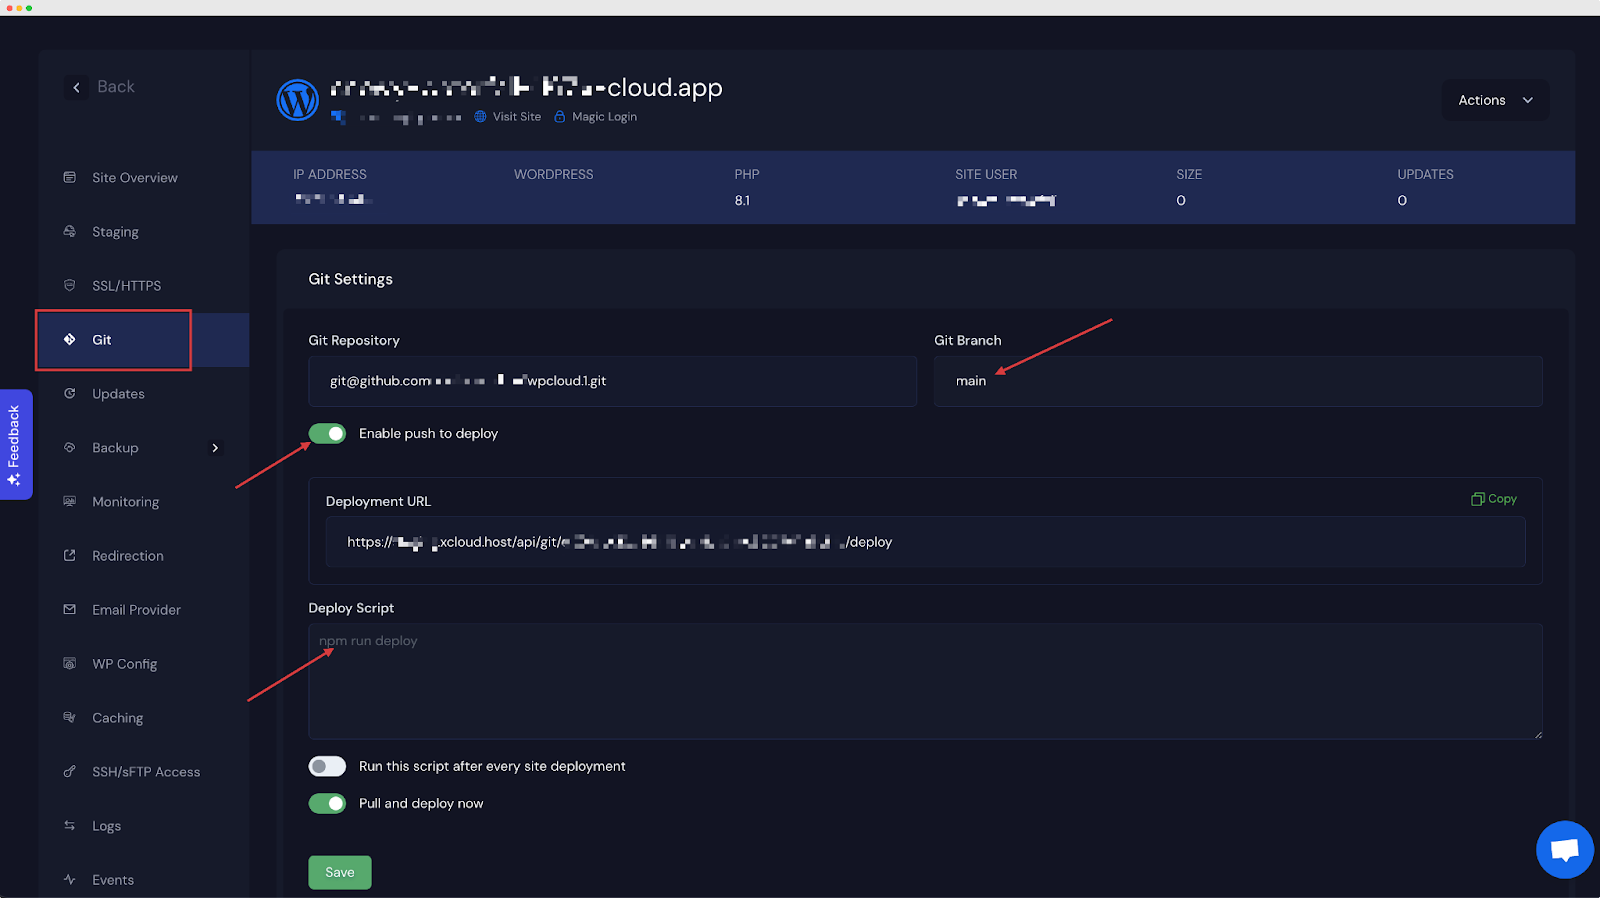Open Site Overview section
This screenshot has height=898, width=1600.
[x=135, y=177]
